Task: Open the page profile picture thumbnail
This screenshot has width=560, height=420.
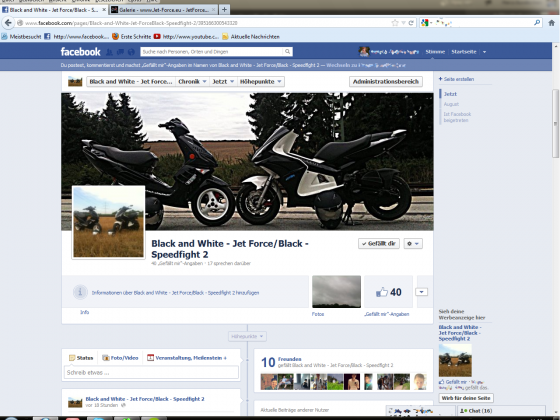Action: 108,222
